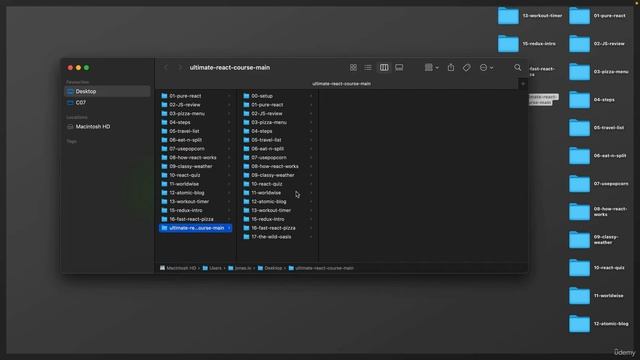
Task: Switch Finder to icon view
Action: tap(353, 68)
